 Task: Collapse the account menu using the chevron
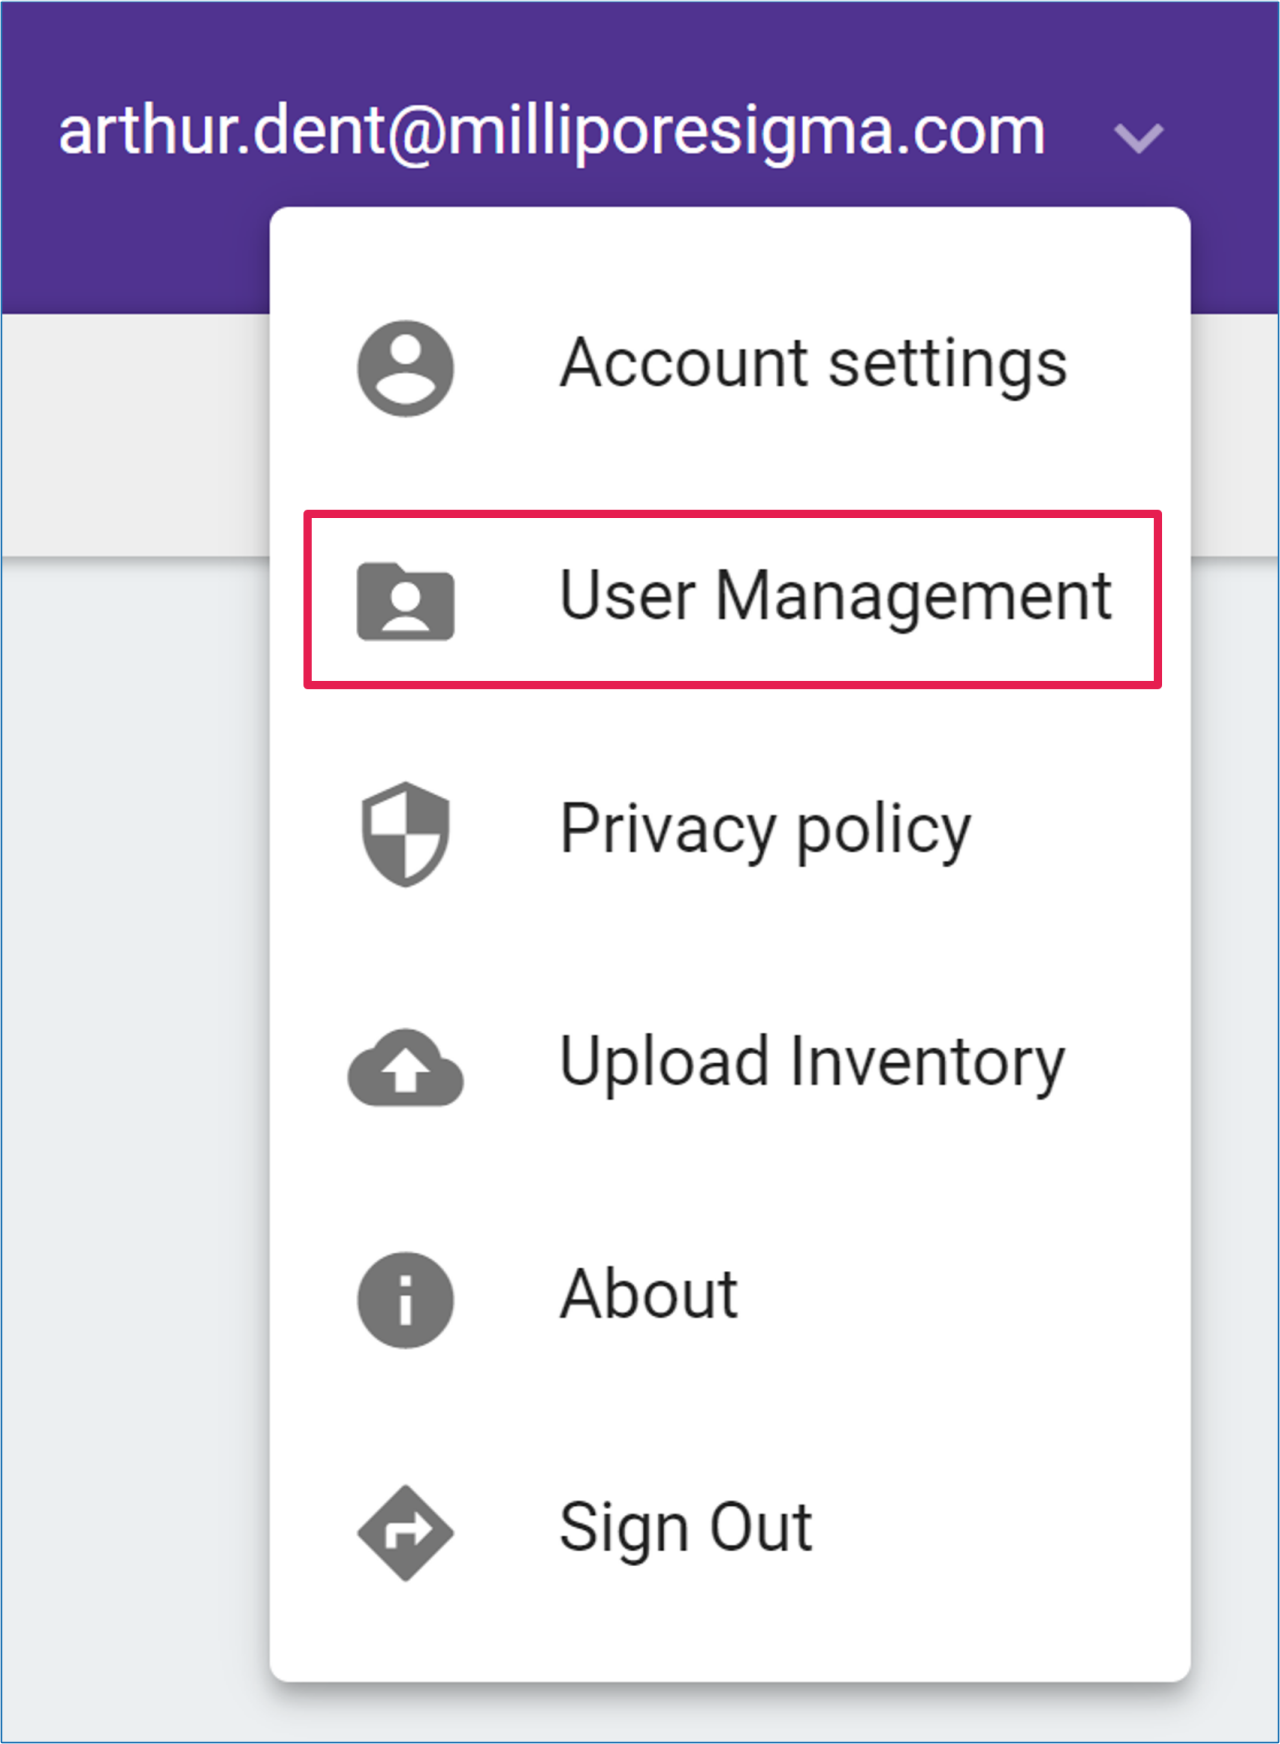tap(1138, 136)
